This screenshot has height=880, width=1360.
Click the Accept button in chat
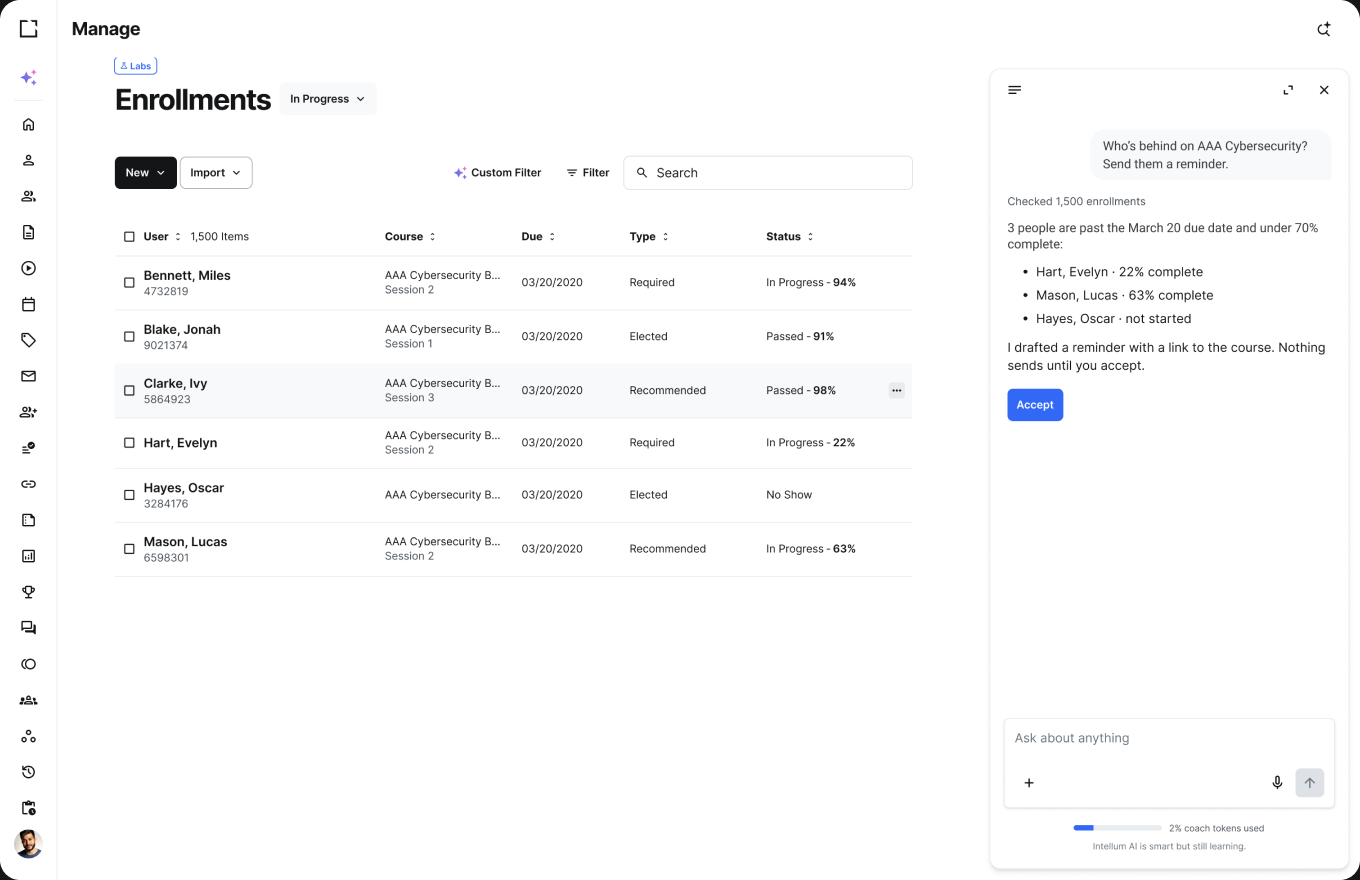point(1035,405)
